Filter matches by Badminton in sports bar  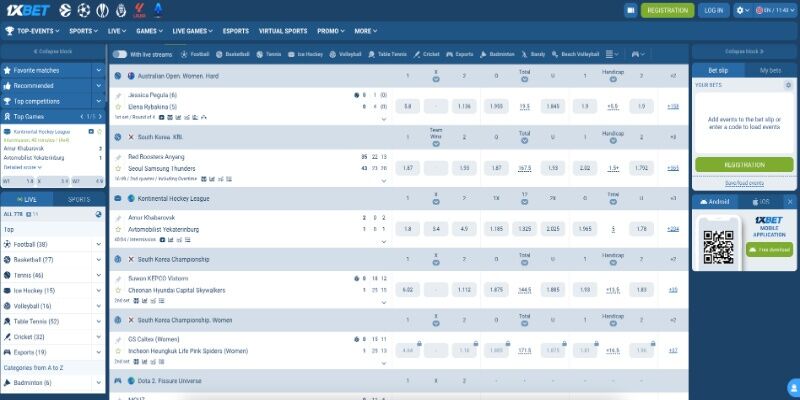pos(497,54)
